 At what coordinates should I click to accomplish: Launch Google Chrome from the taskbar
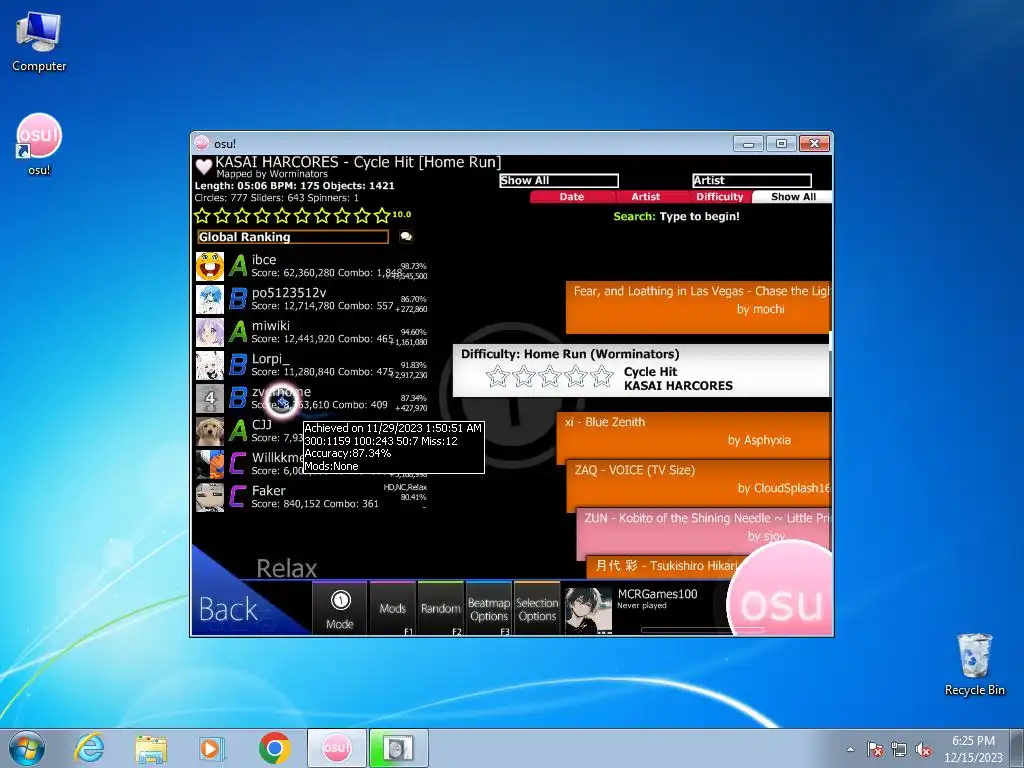coord(274,748)
